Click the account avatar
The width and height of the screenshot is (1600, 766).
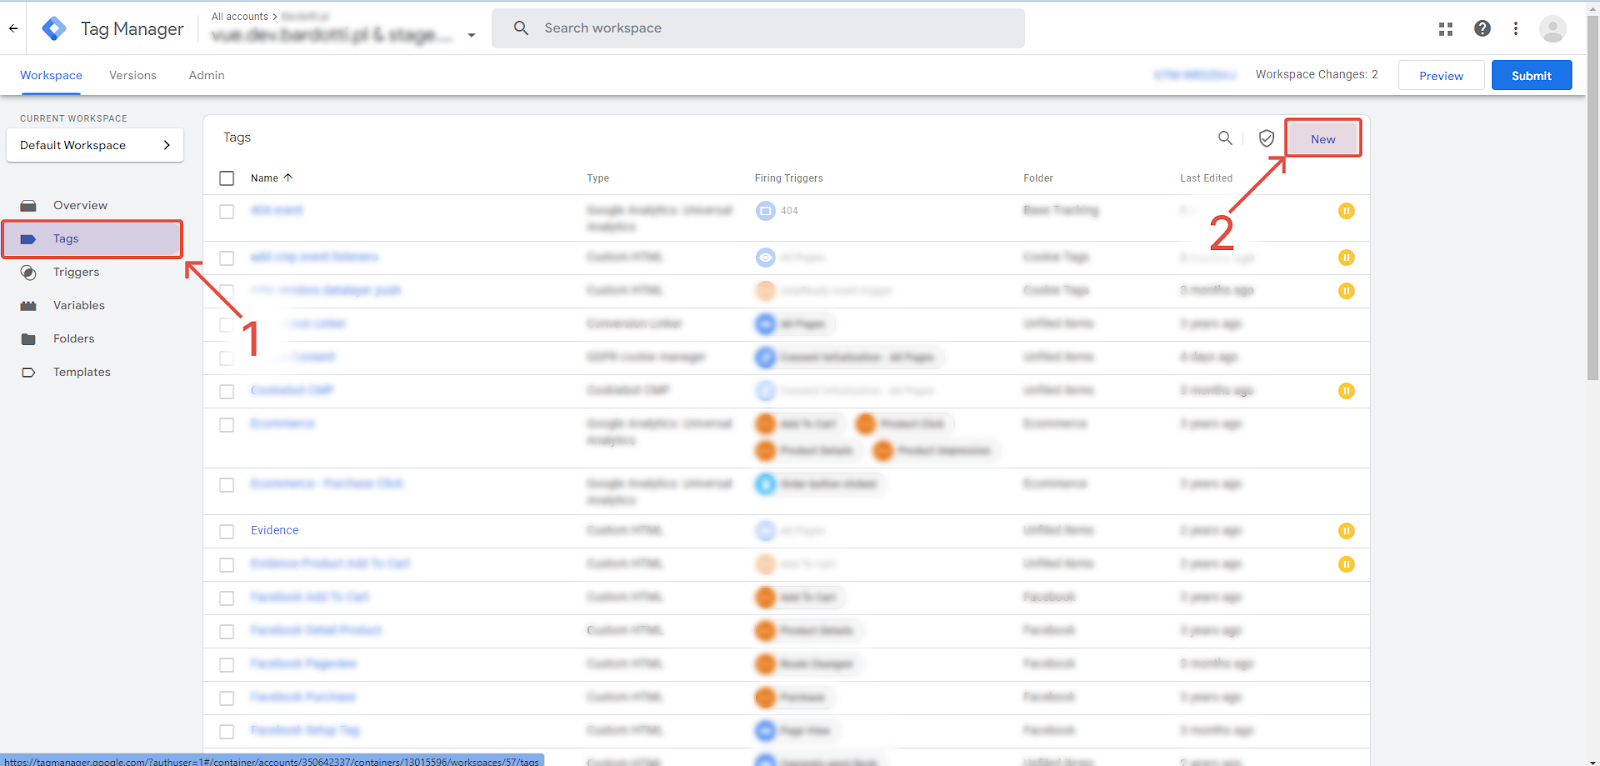pos(1553,29)
